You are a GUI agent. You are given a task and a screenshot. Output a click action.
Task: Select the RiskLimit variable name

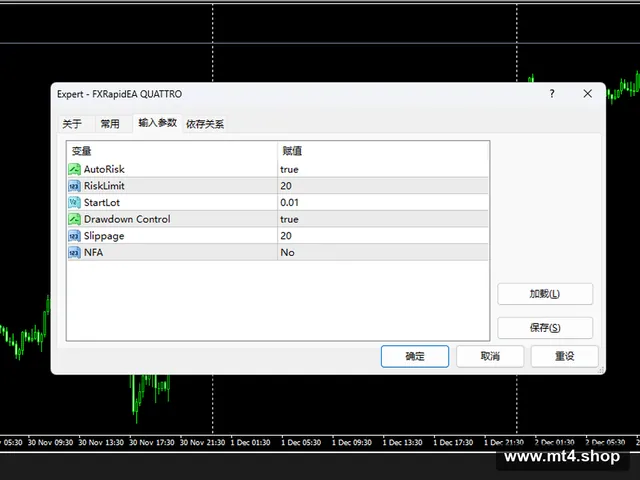[104, 186]
